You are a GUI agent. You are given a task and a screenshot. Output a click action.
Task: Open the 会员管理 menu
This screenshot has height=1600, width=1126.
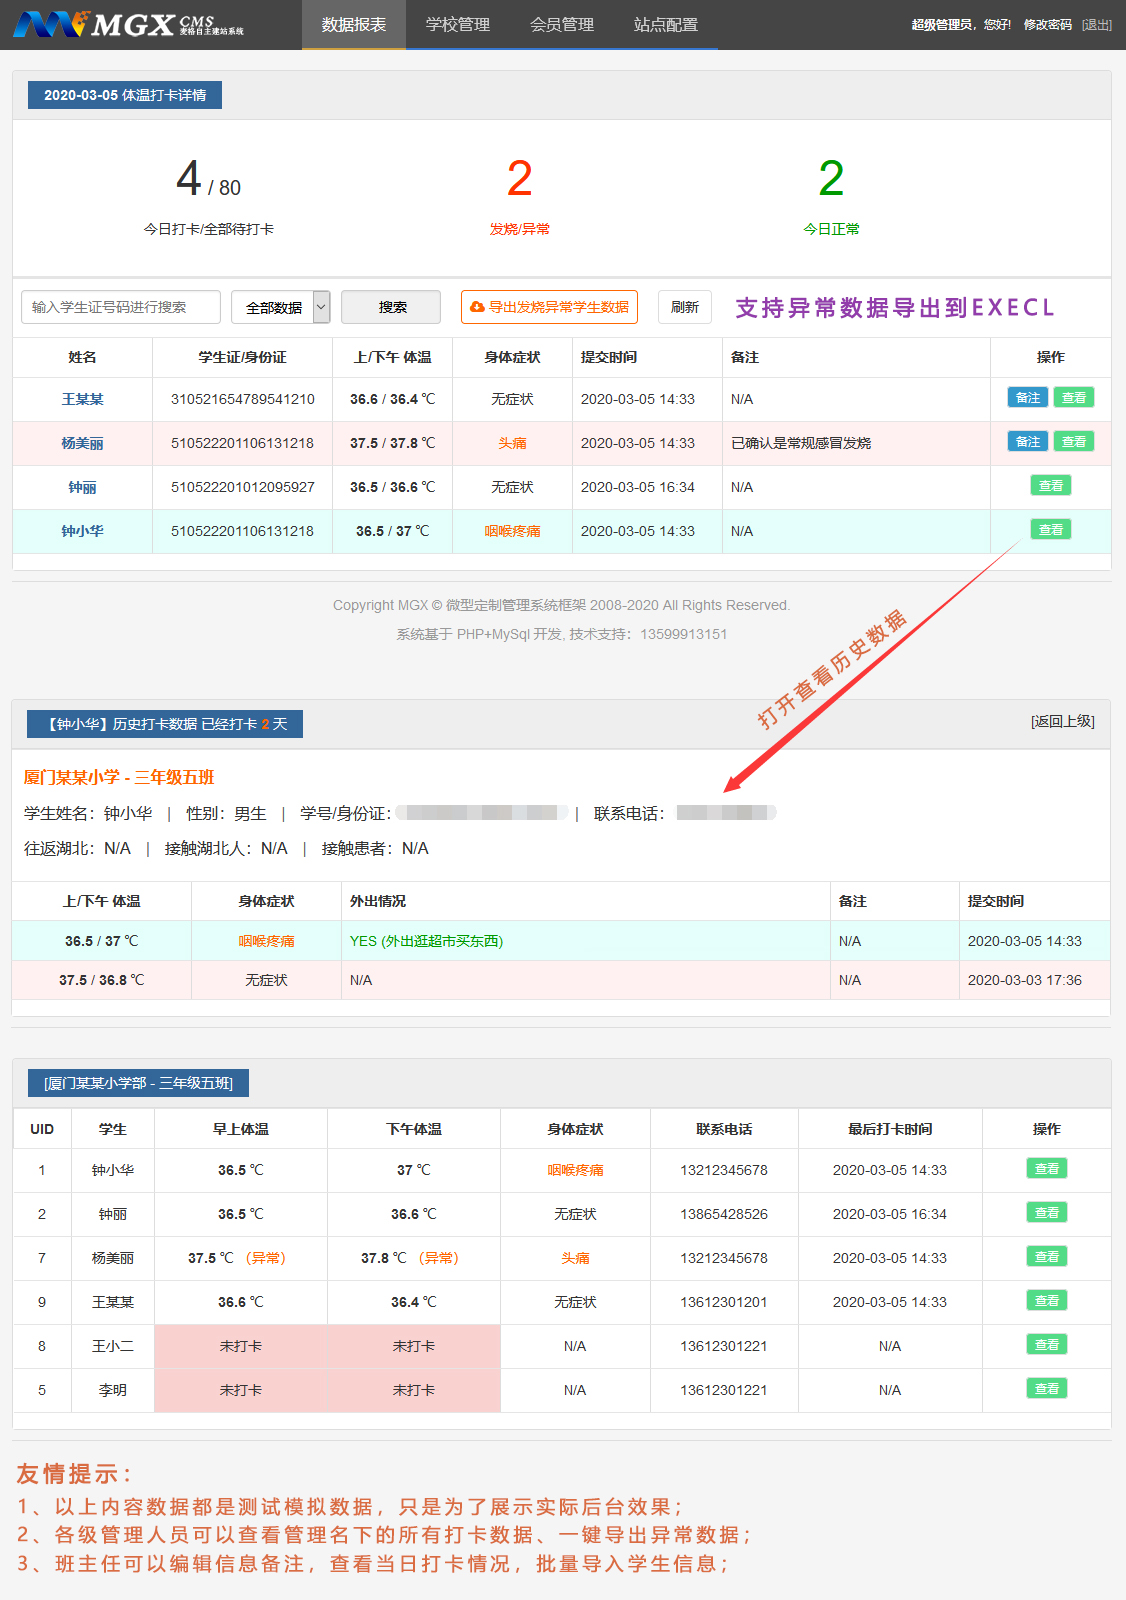561,24
